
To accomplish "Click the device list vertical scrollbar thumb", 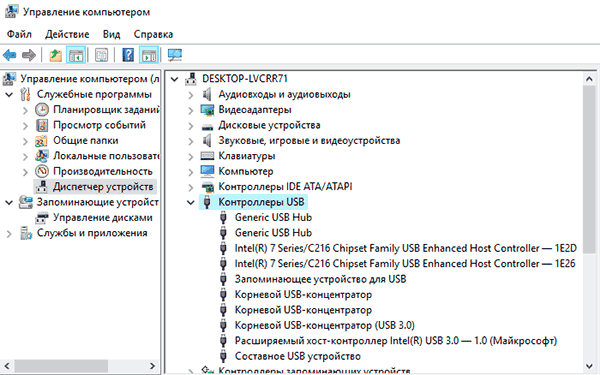I will pos(589,169).
